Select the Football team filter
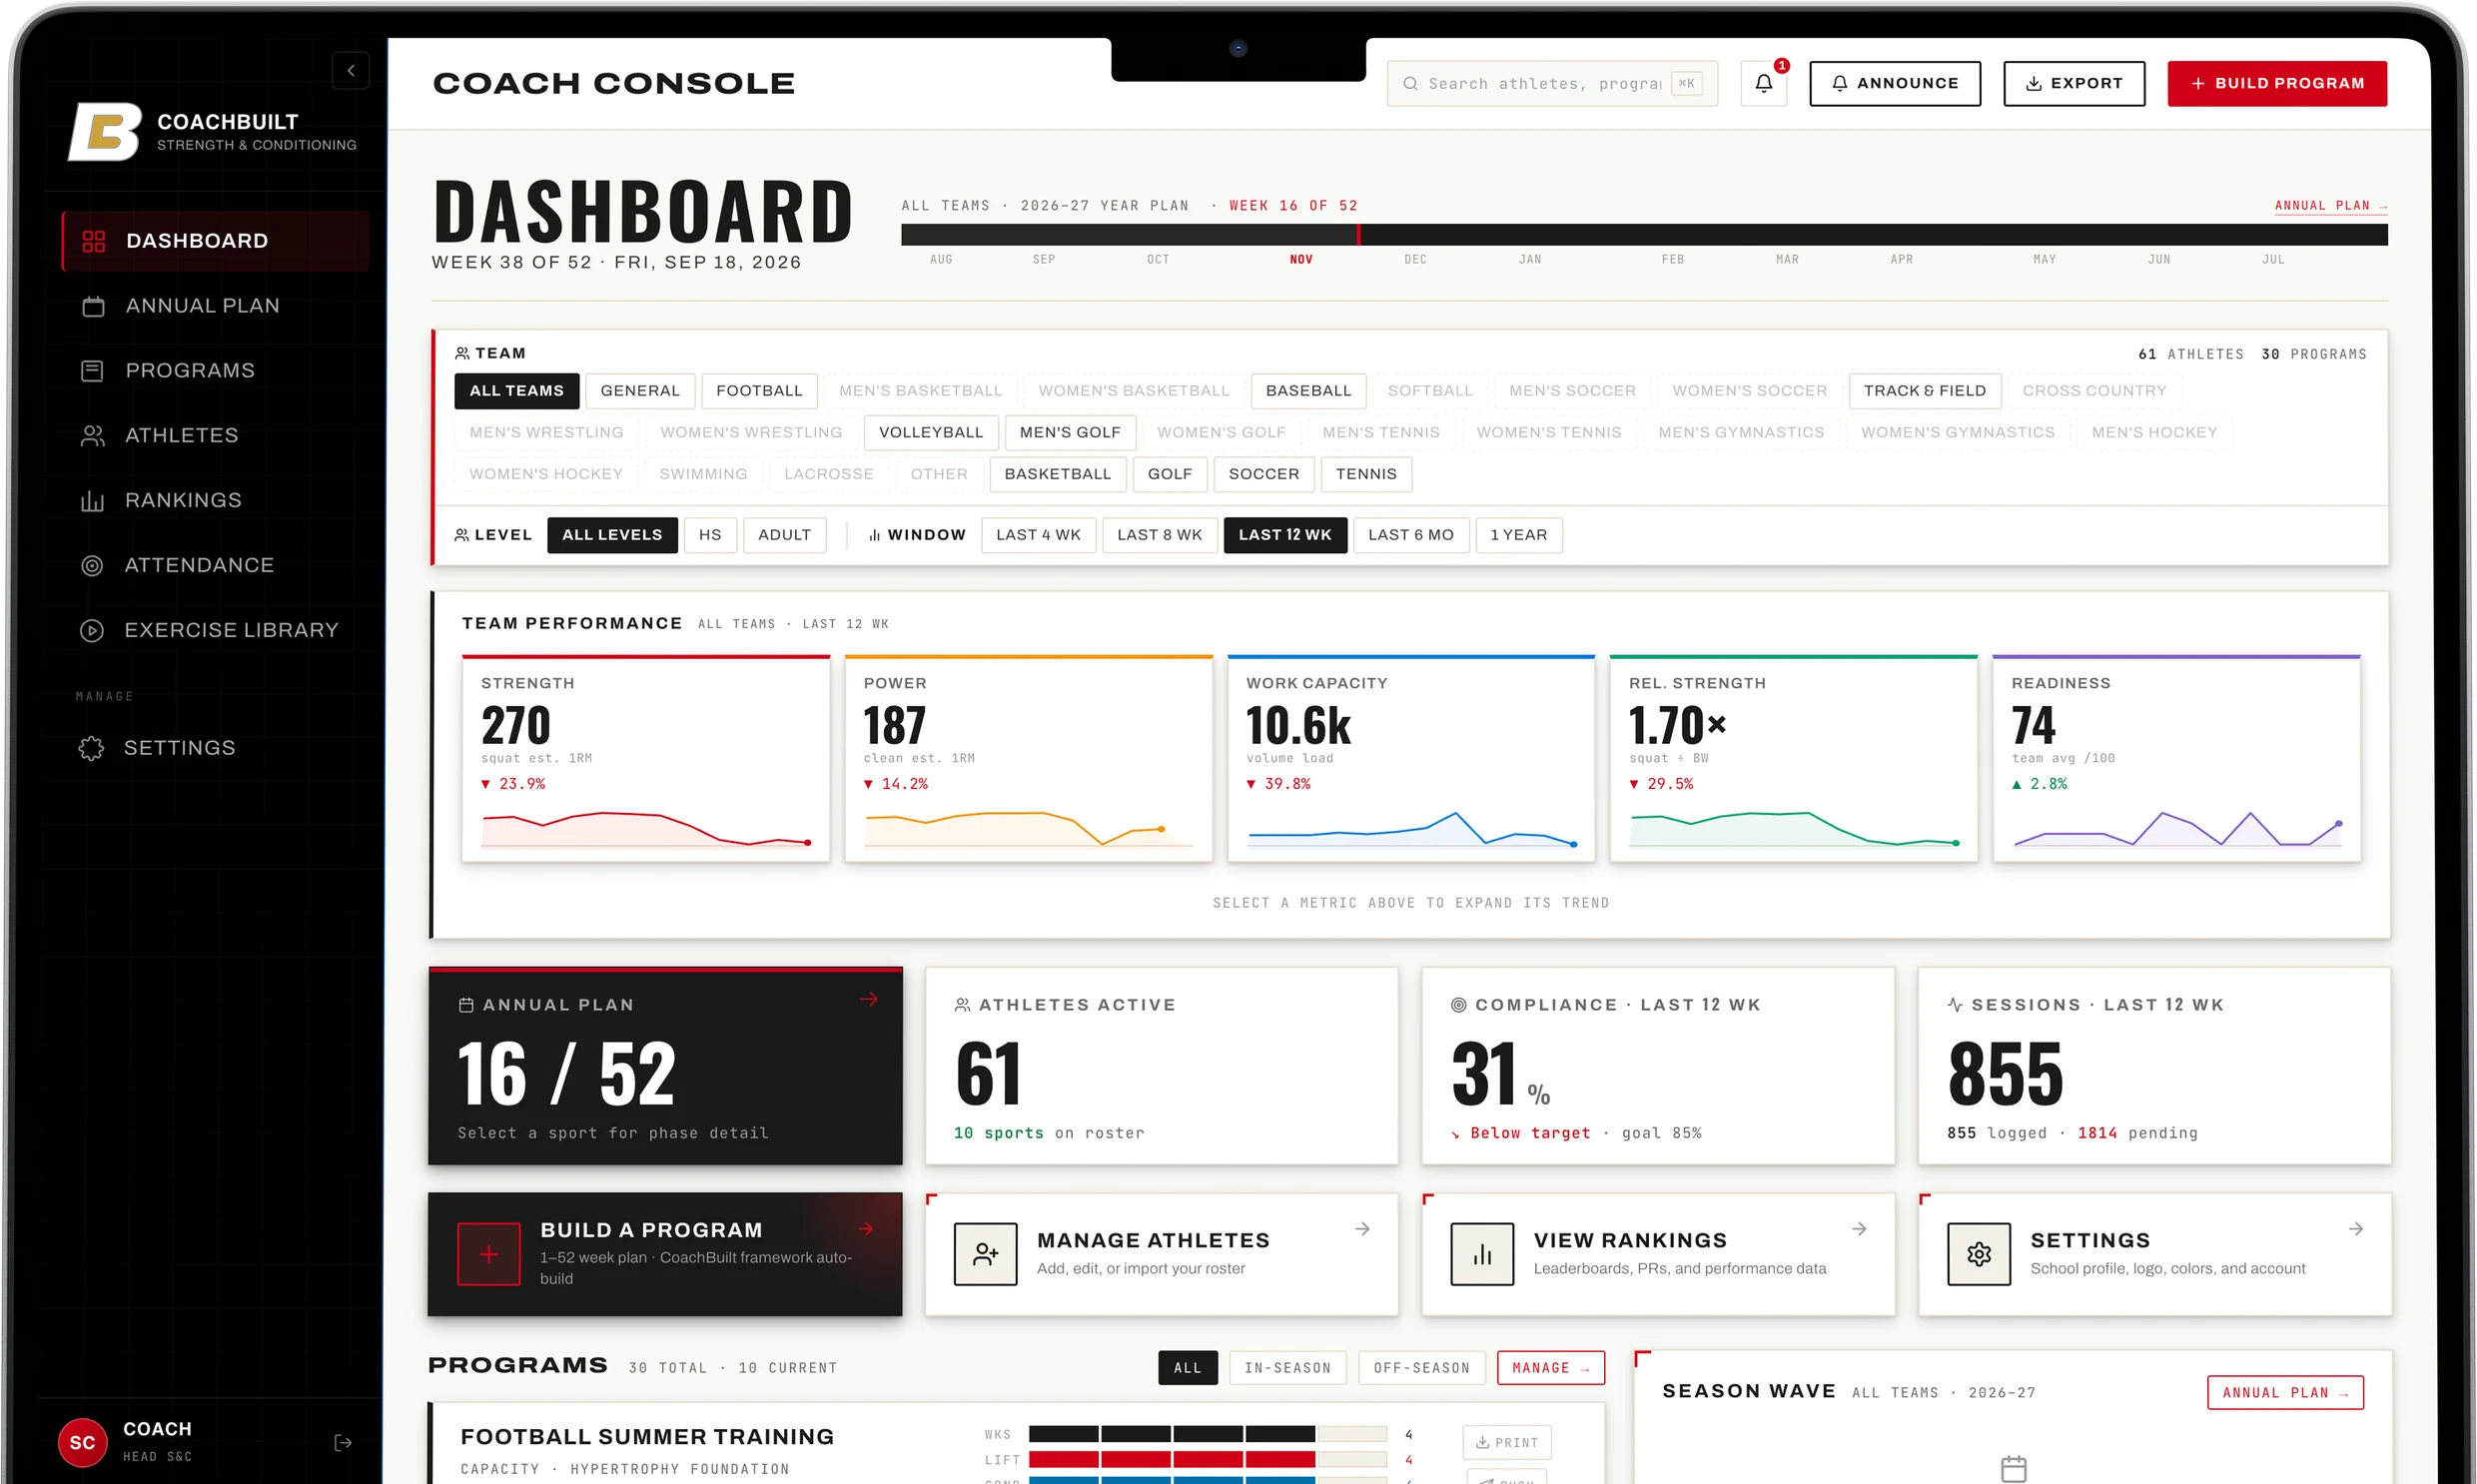Image resolution: width=2477 pixels, height=1484 pixels. coord(759,391)
